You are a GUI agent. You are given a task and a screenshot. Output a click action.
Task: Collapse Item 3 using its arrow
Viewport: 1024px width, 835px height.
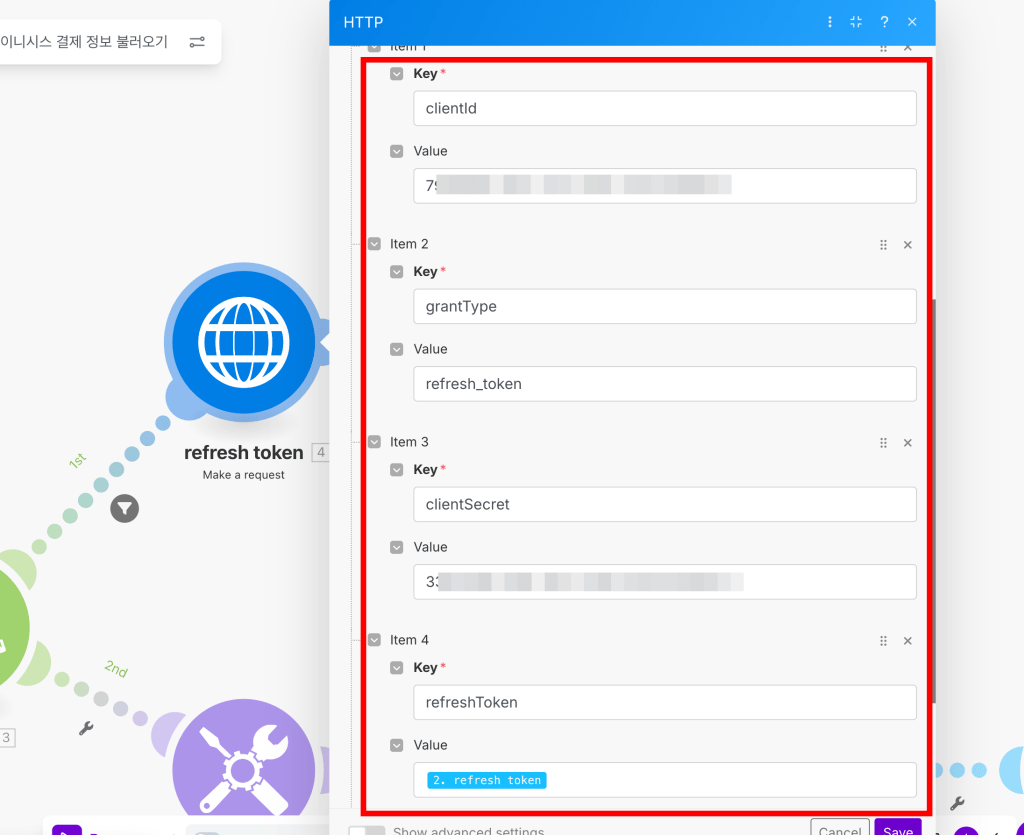click(x=375, y=442)
